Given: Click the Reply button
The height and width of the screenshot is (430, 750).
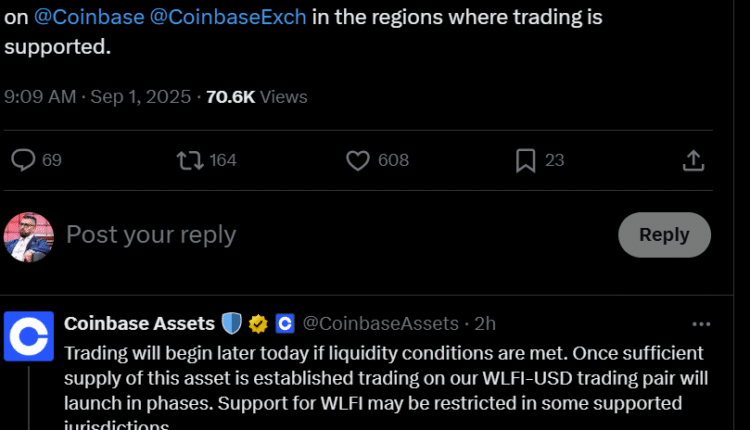Looking at the screenshot, I should tap(664, 235).
